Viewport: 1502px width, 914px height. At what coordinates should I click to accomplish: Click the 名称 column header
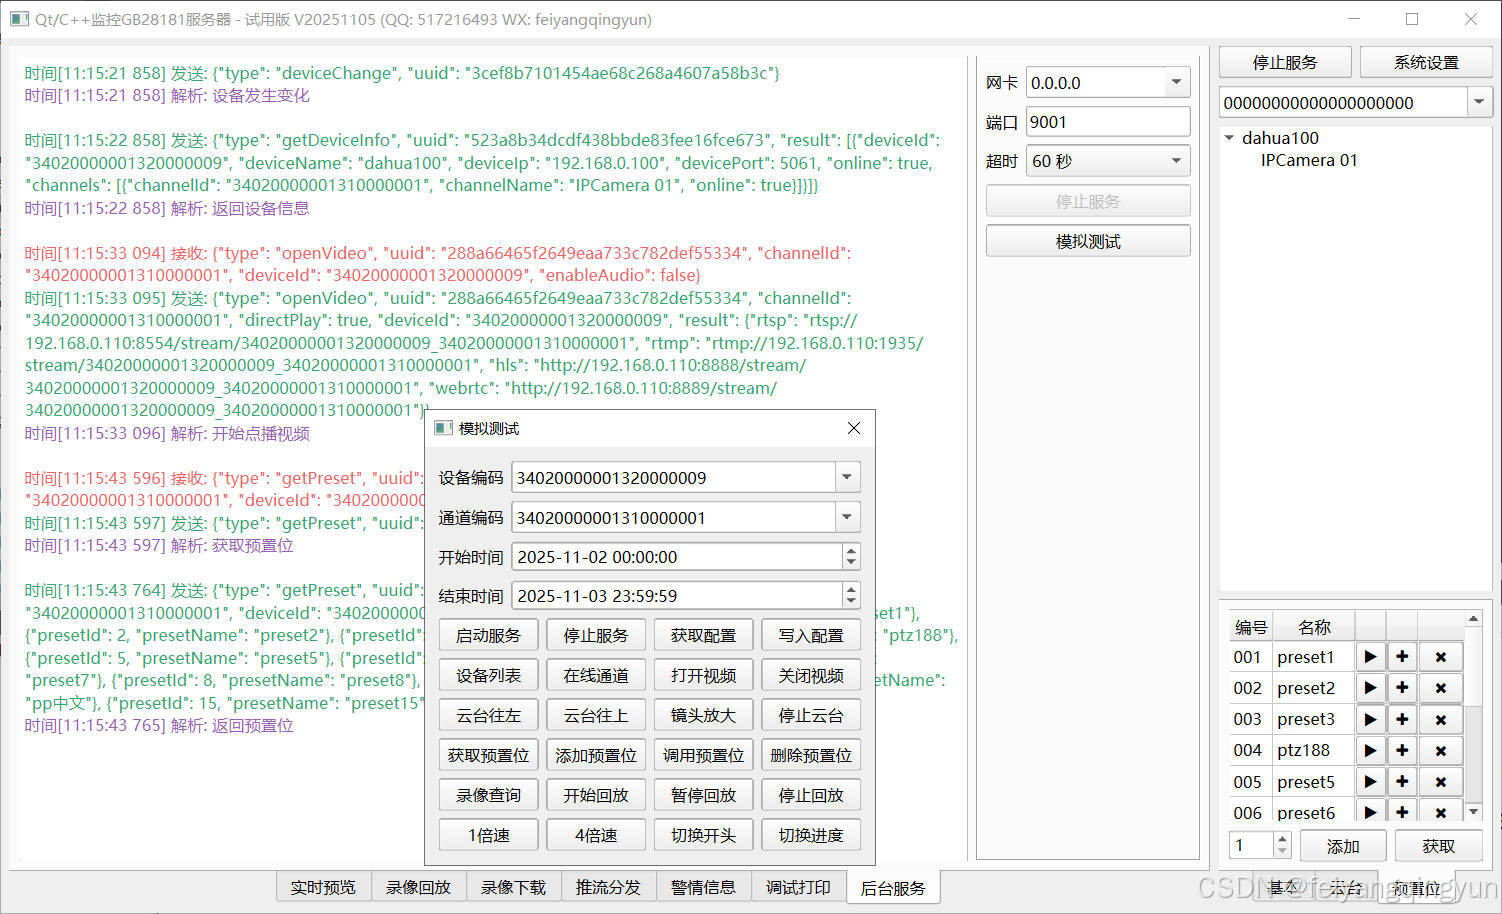[x=1314, y=627]
